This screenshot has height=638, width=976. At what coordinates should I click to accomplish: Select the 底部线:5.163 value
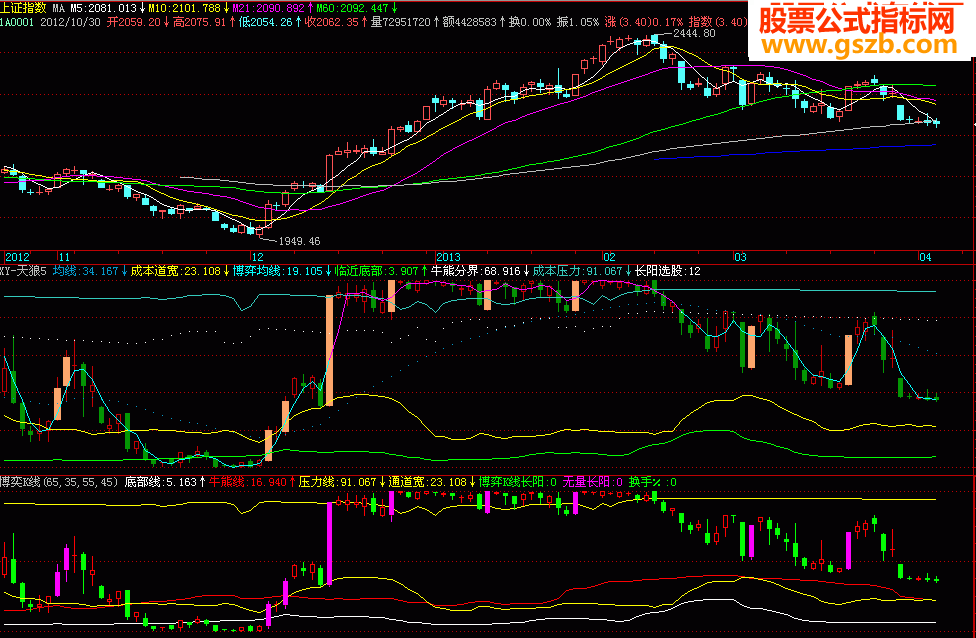pyautogui.click(x=161, y=482)
